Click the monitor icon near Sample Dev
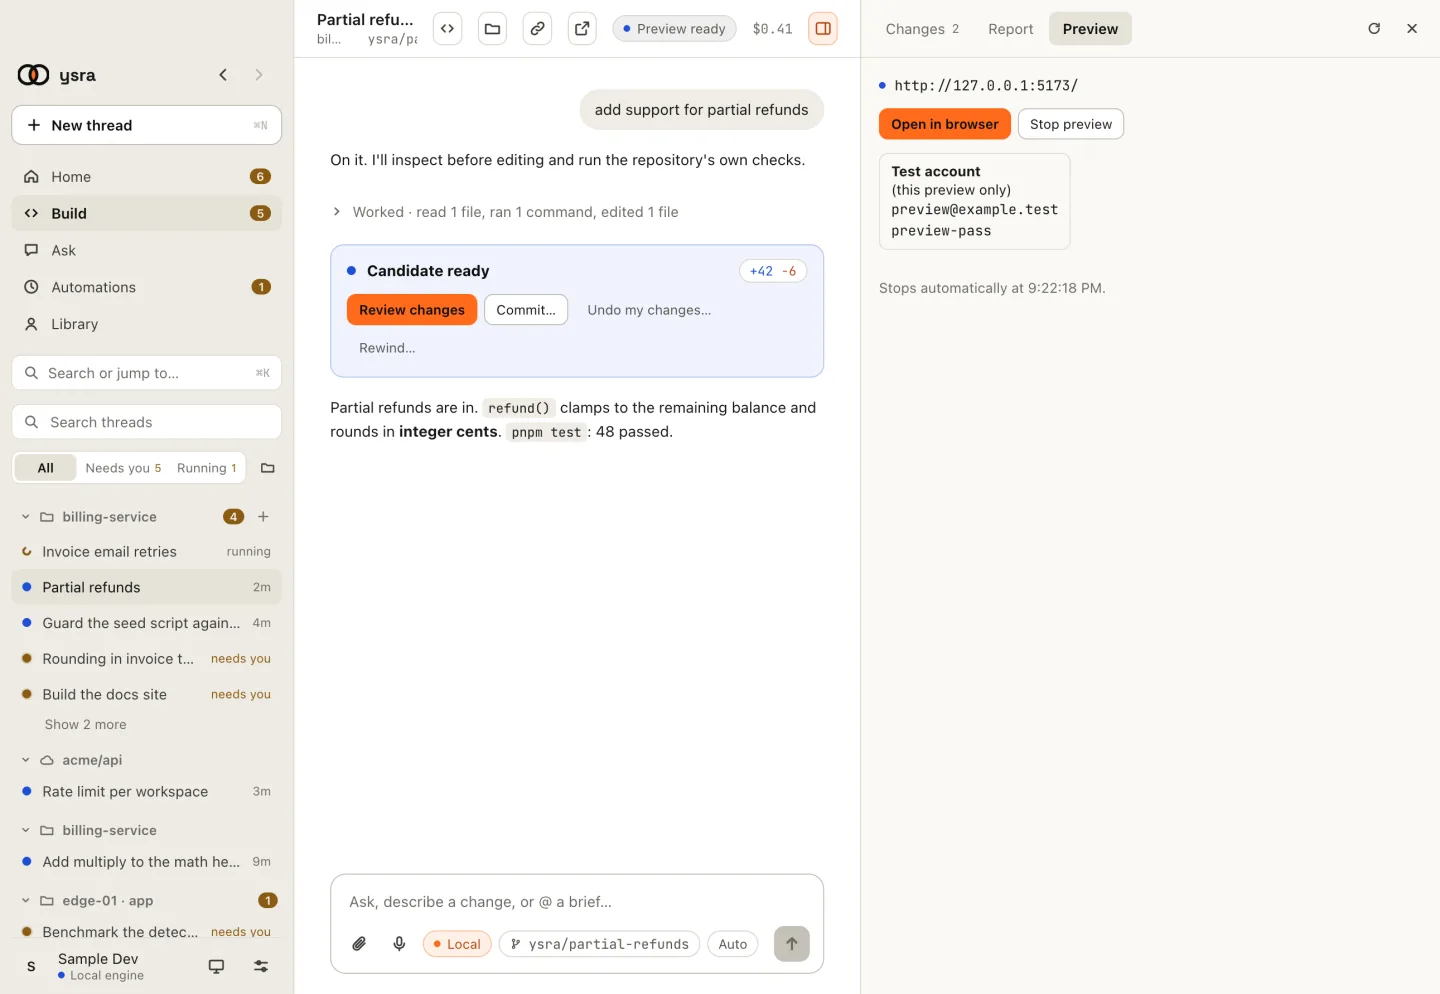1440x994 pixels. 216,966
